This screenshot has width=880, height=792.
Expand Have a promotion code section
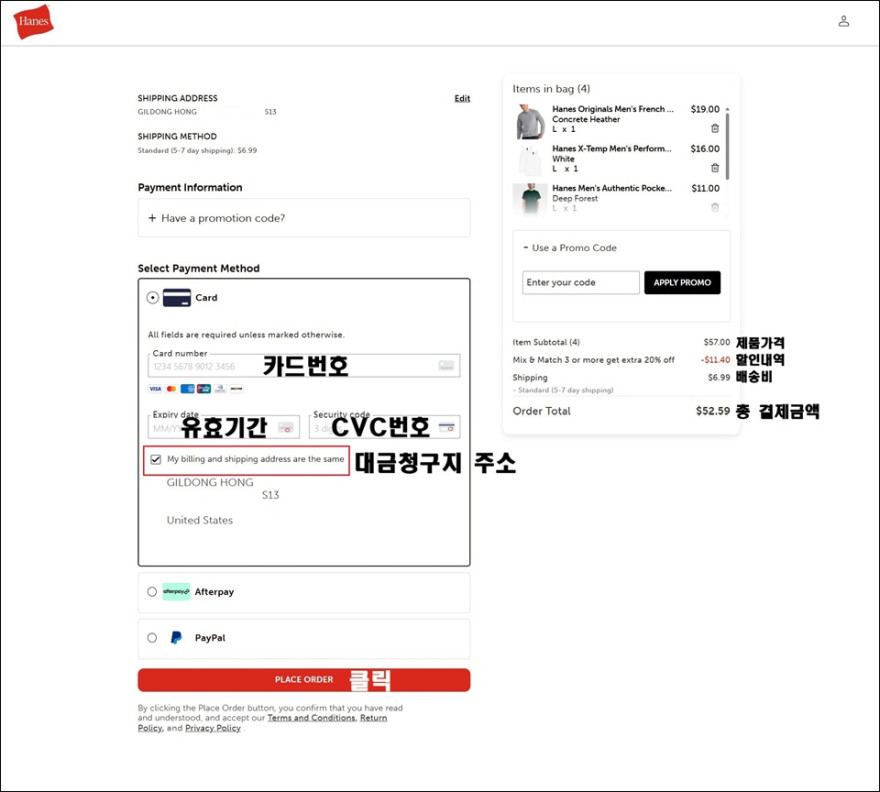(x=304, y=218)
